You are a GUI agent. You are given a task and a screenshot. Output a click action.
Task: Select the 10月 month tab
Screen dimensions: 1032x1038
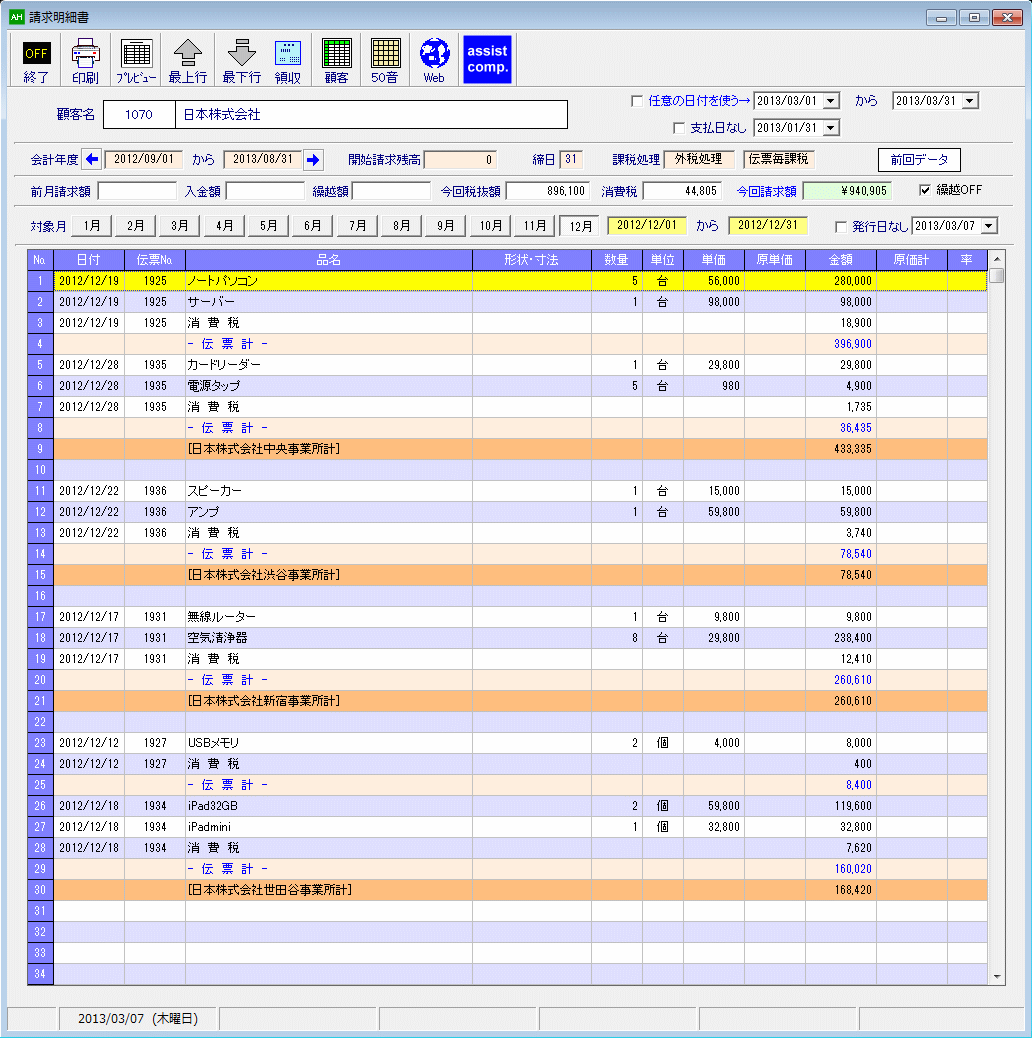[491, 226]
